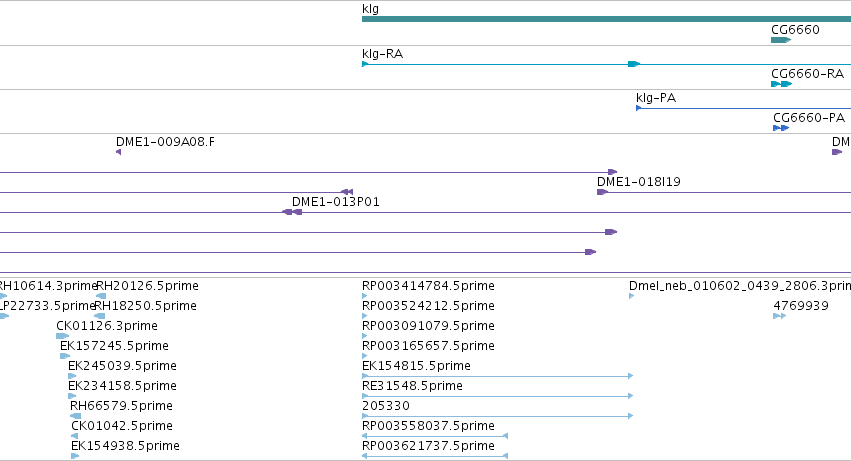Screen dimensions: 851x461
Task: Select RP003414784.5prime label
Action: click(x=428, y=286)
